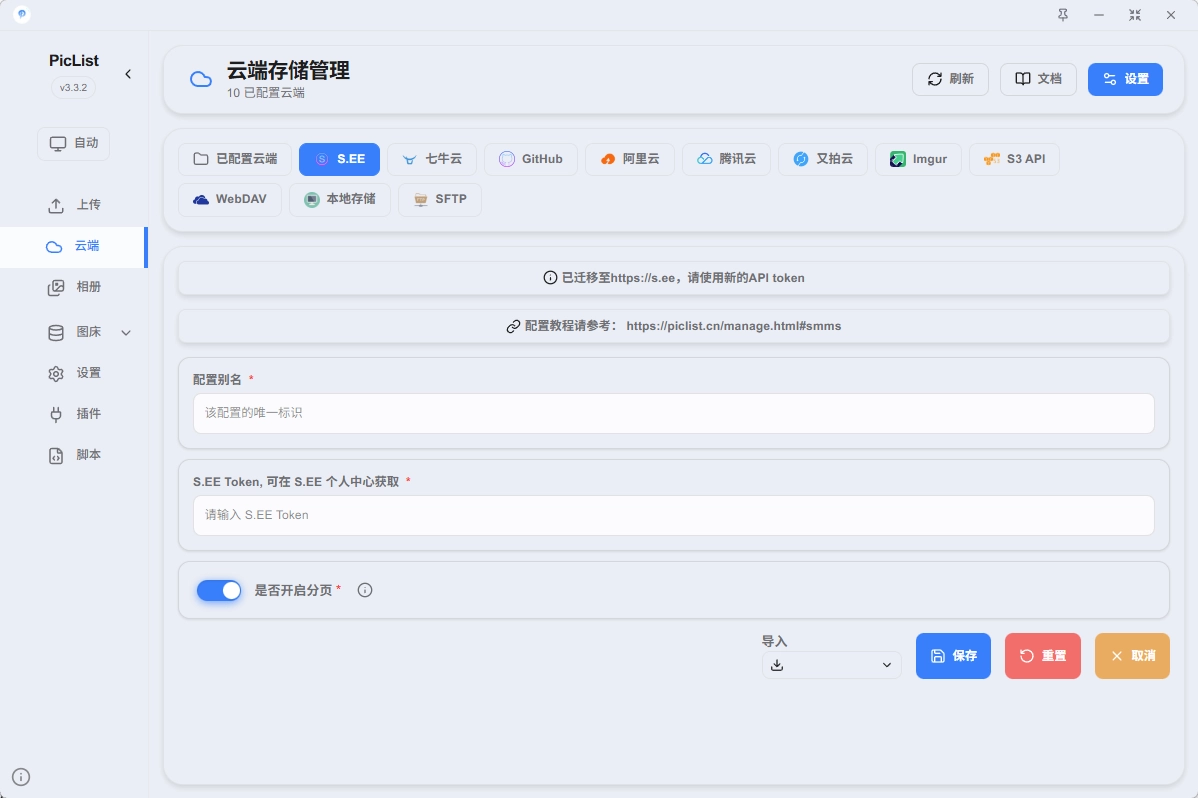Viewport: 1198px width, 798px height.
Task: Go to 上传 in the sidebar
Action: (x=74, y=205)
